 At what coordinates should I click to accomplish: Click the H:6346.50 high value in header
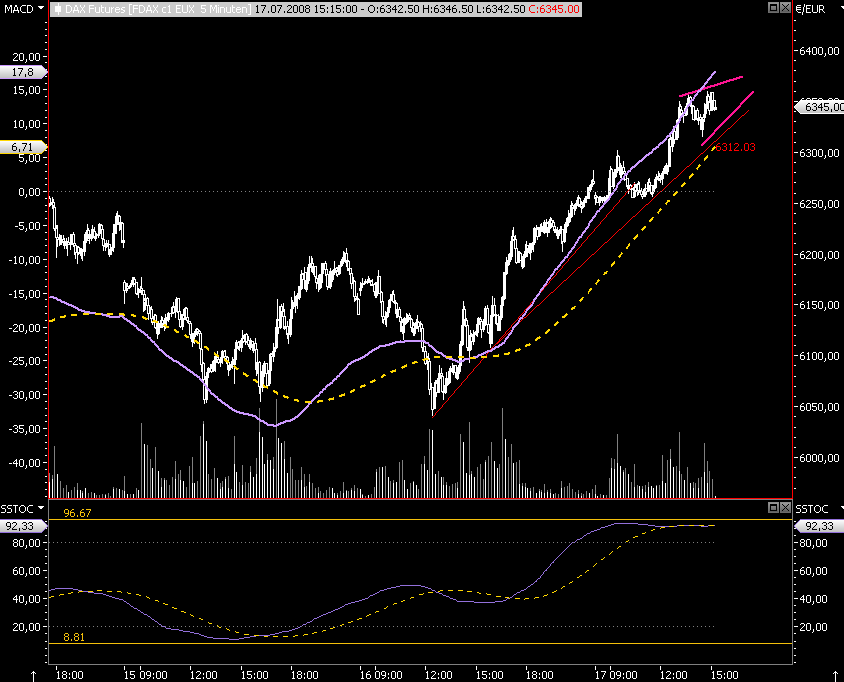pyautogui.click(x=446, y=9)
